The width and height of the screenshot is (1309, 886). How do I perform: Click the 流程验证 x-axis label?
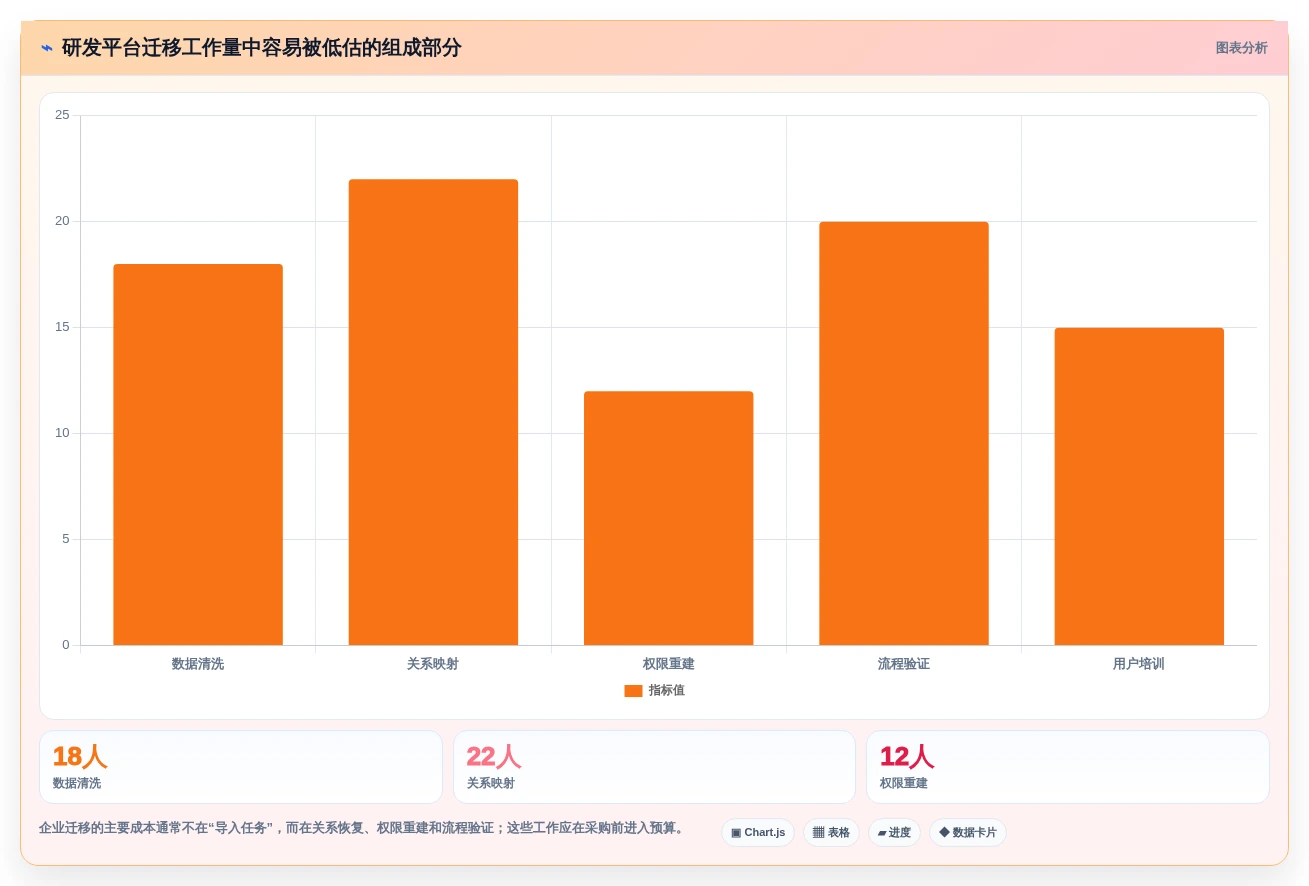point(904,664)
